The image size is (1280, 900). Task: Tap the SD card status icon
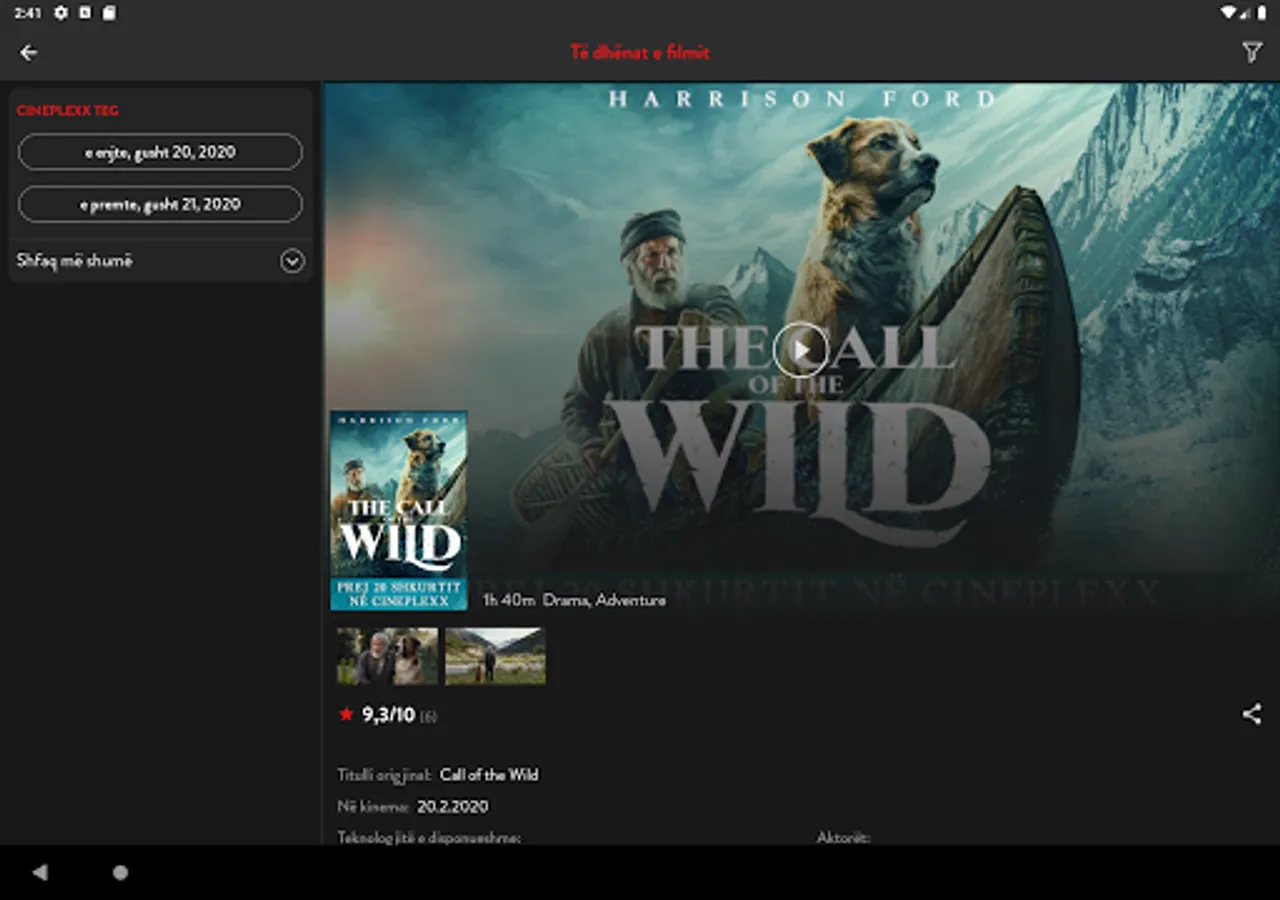[109, 13]
